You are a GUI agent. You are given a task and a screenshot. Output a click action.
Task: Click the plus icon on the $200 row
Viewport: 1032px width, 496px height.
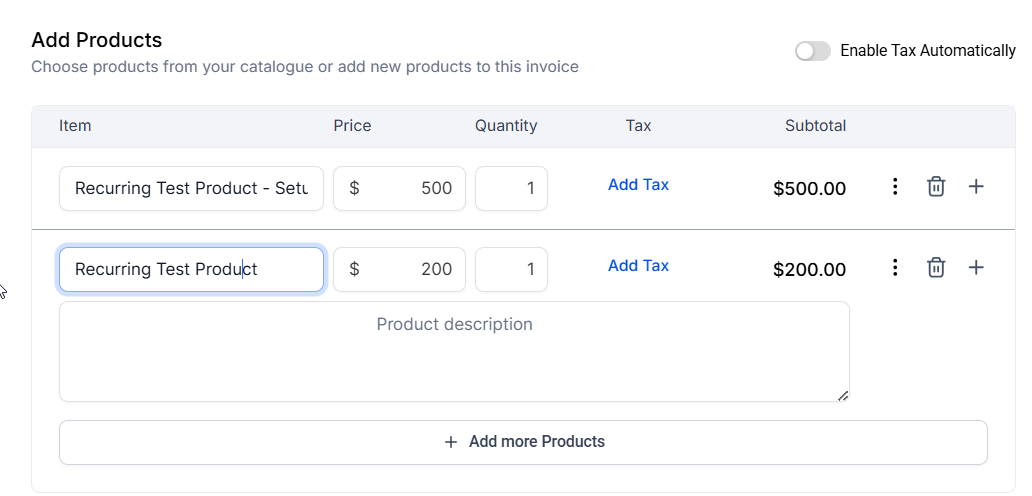977,268
